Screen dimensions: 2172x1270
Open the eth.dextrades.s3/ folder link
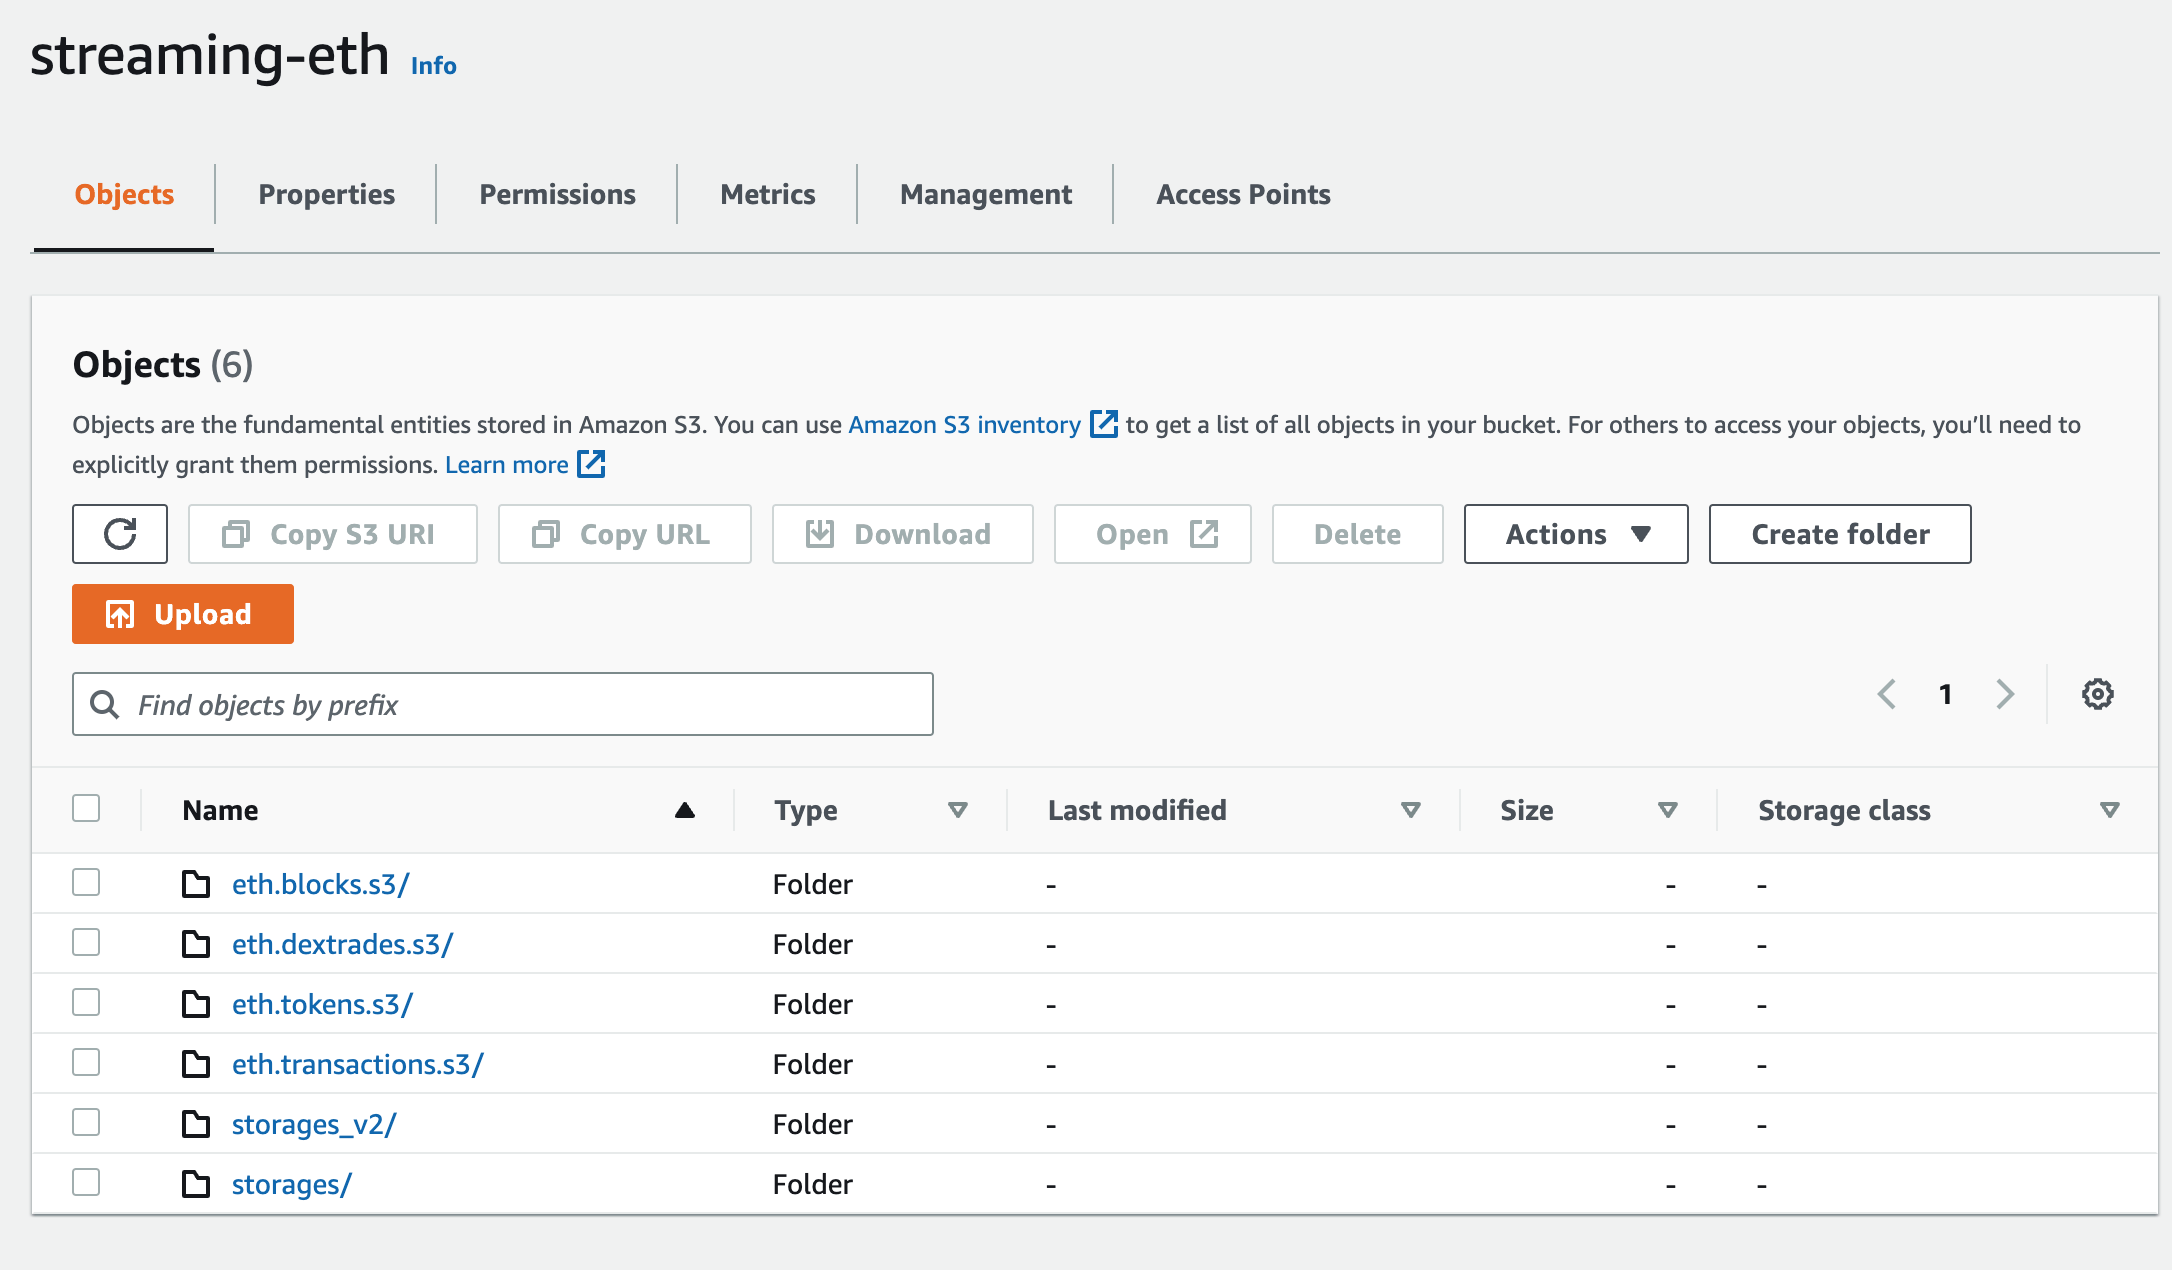342,944
